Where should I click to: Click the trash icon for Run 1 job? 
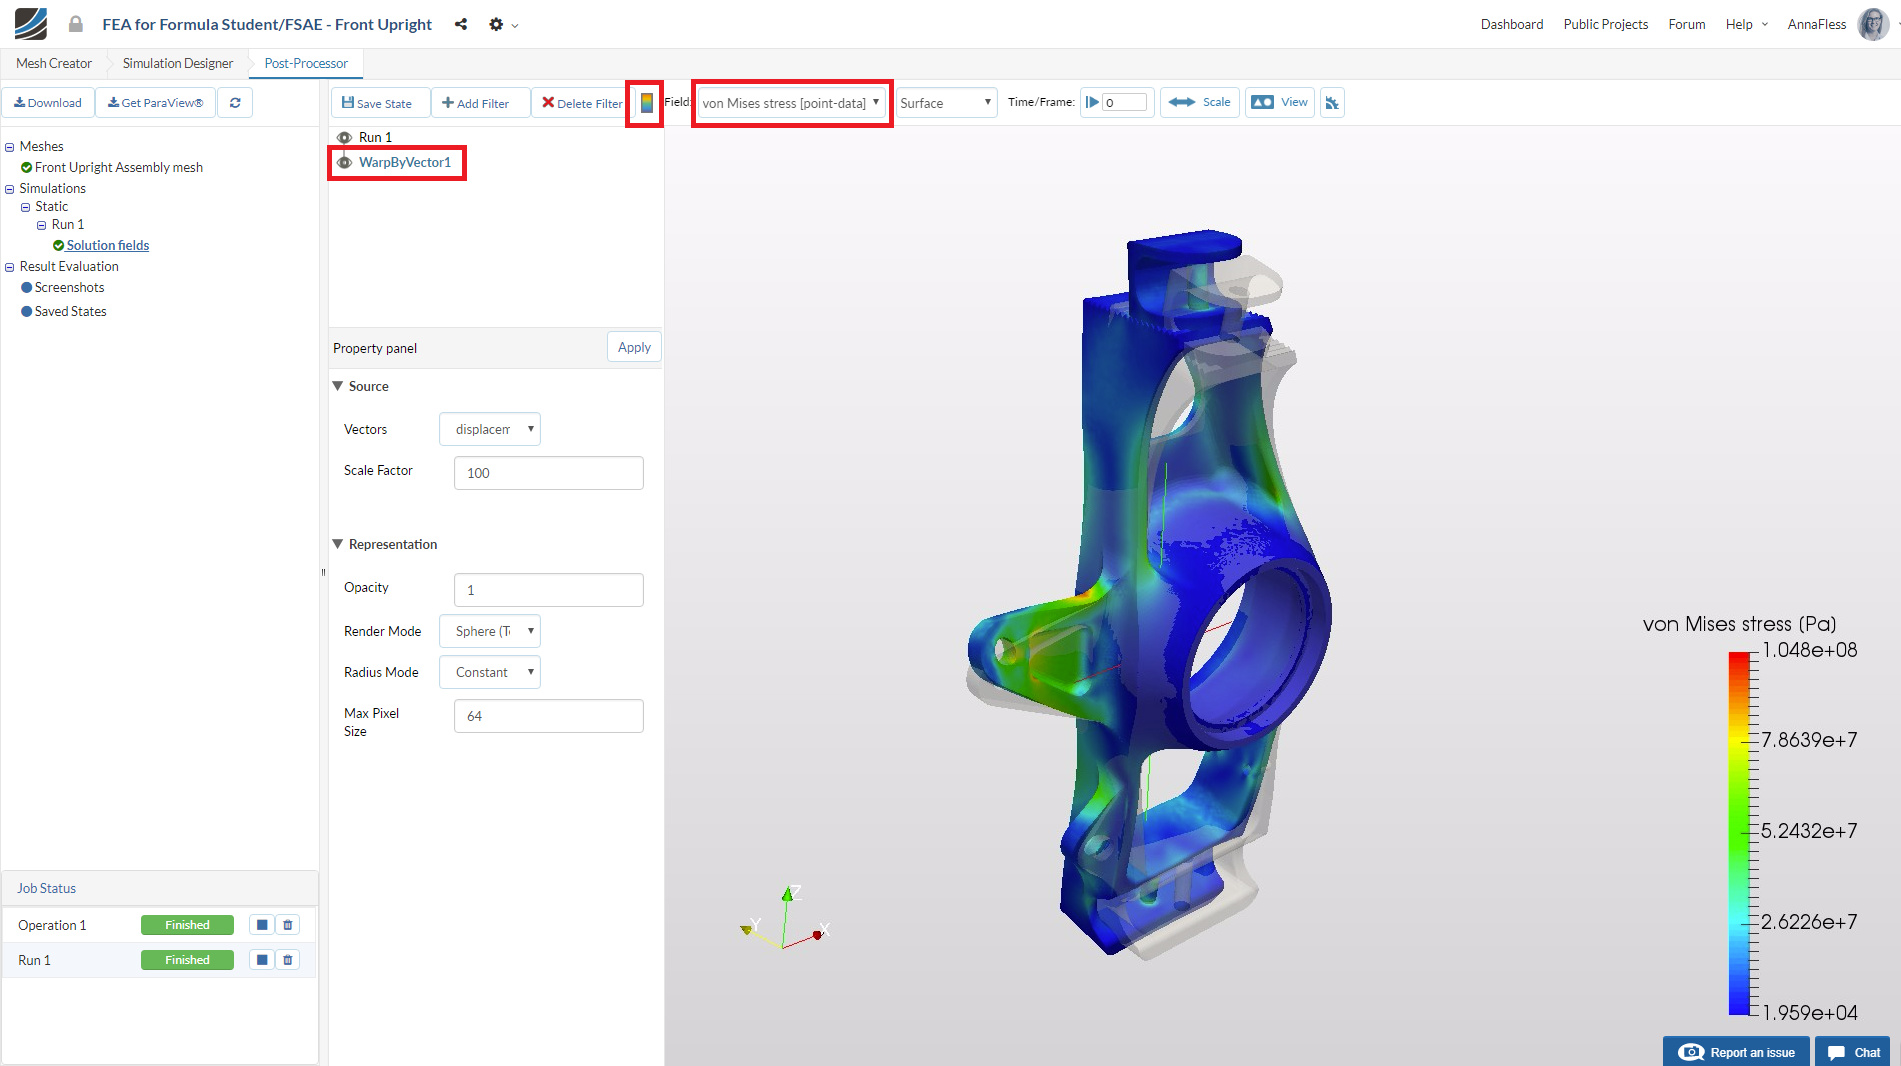288,960
